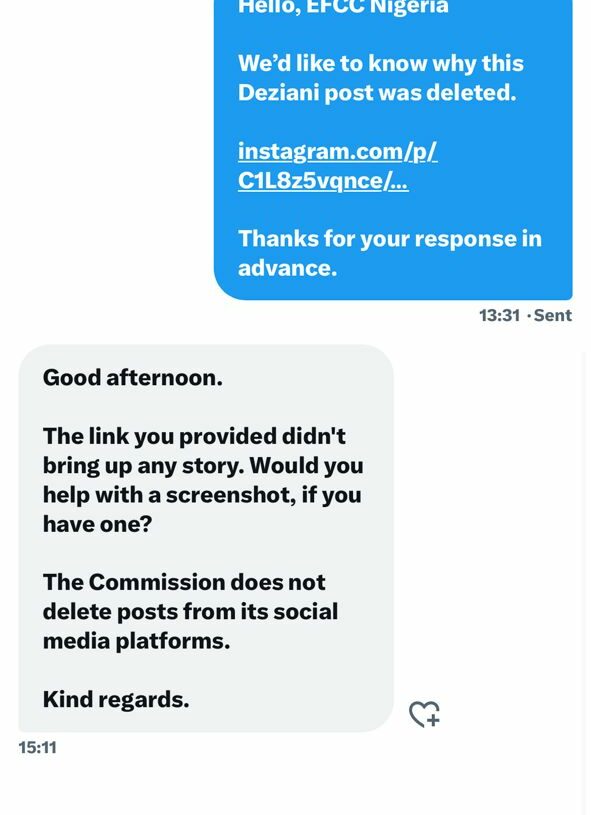Tap the 15:11 received timestamp
The image size is (591, 815).
(x=37, y=747)
